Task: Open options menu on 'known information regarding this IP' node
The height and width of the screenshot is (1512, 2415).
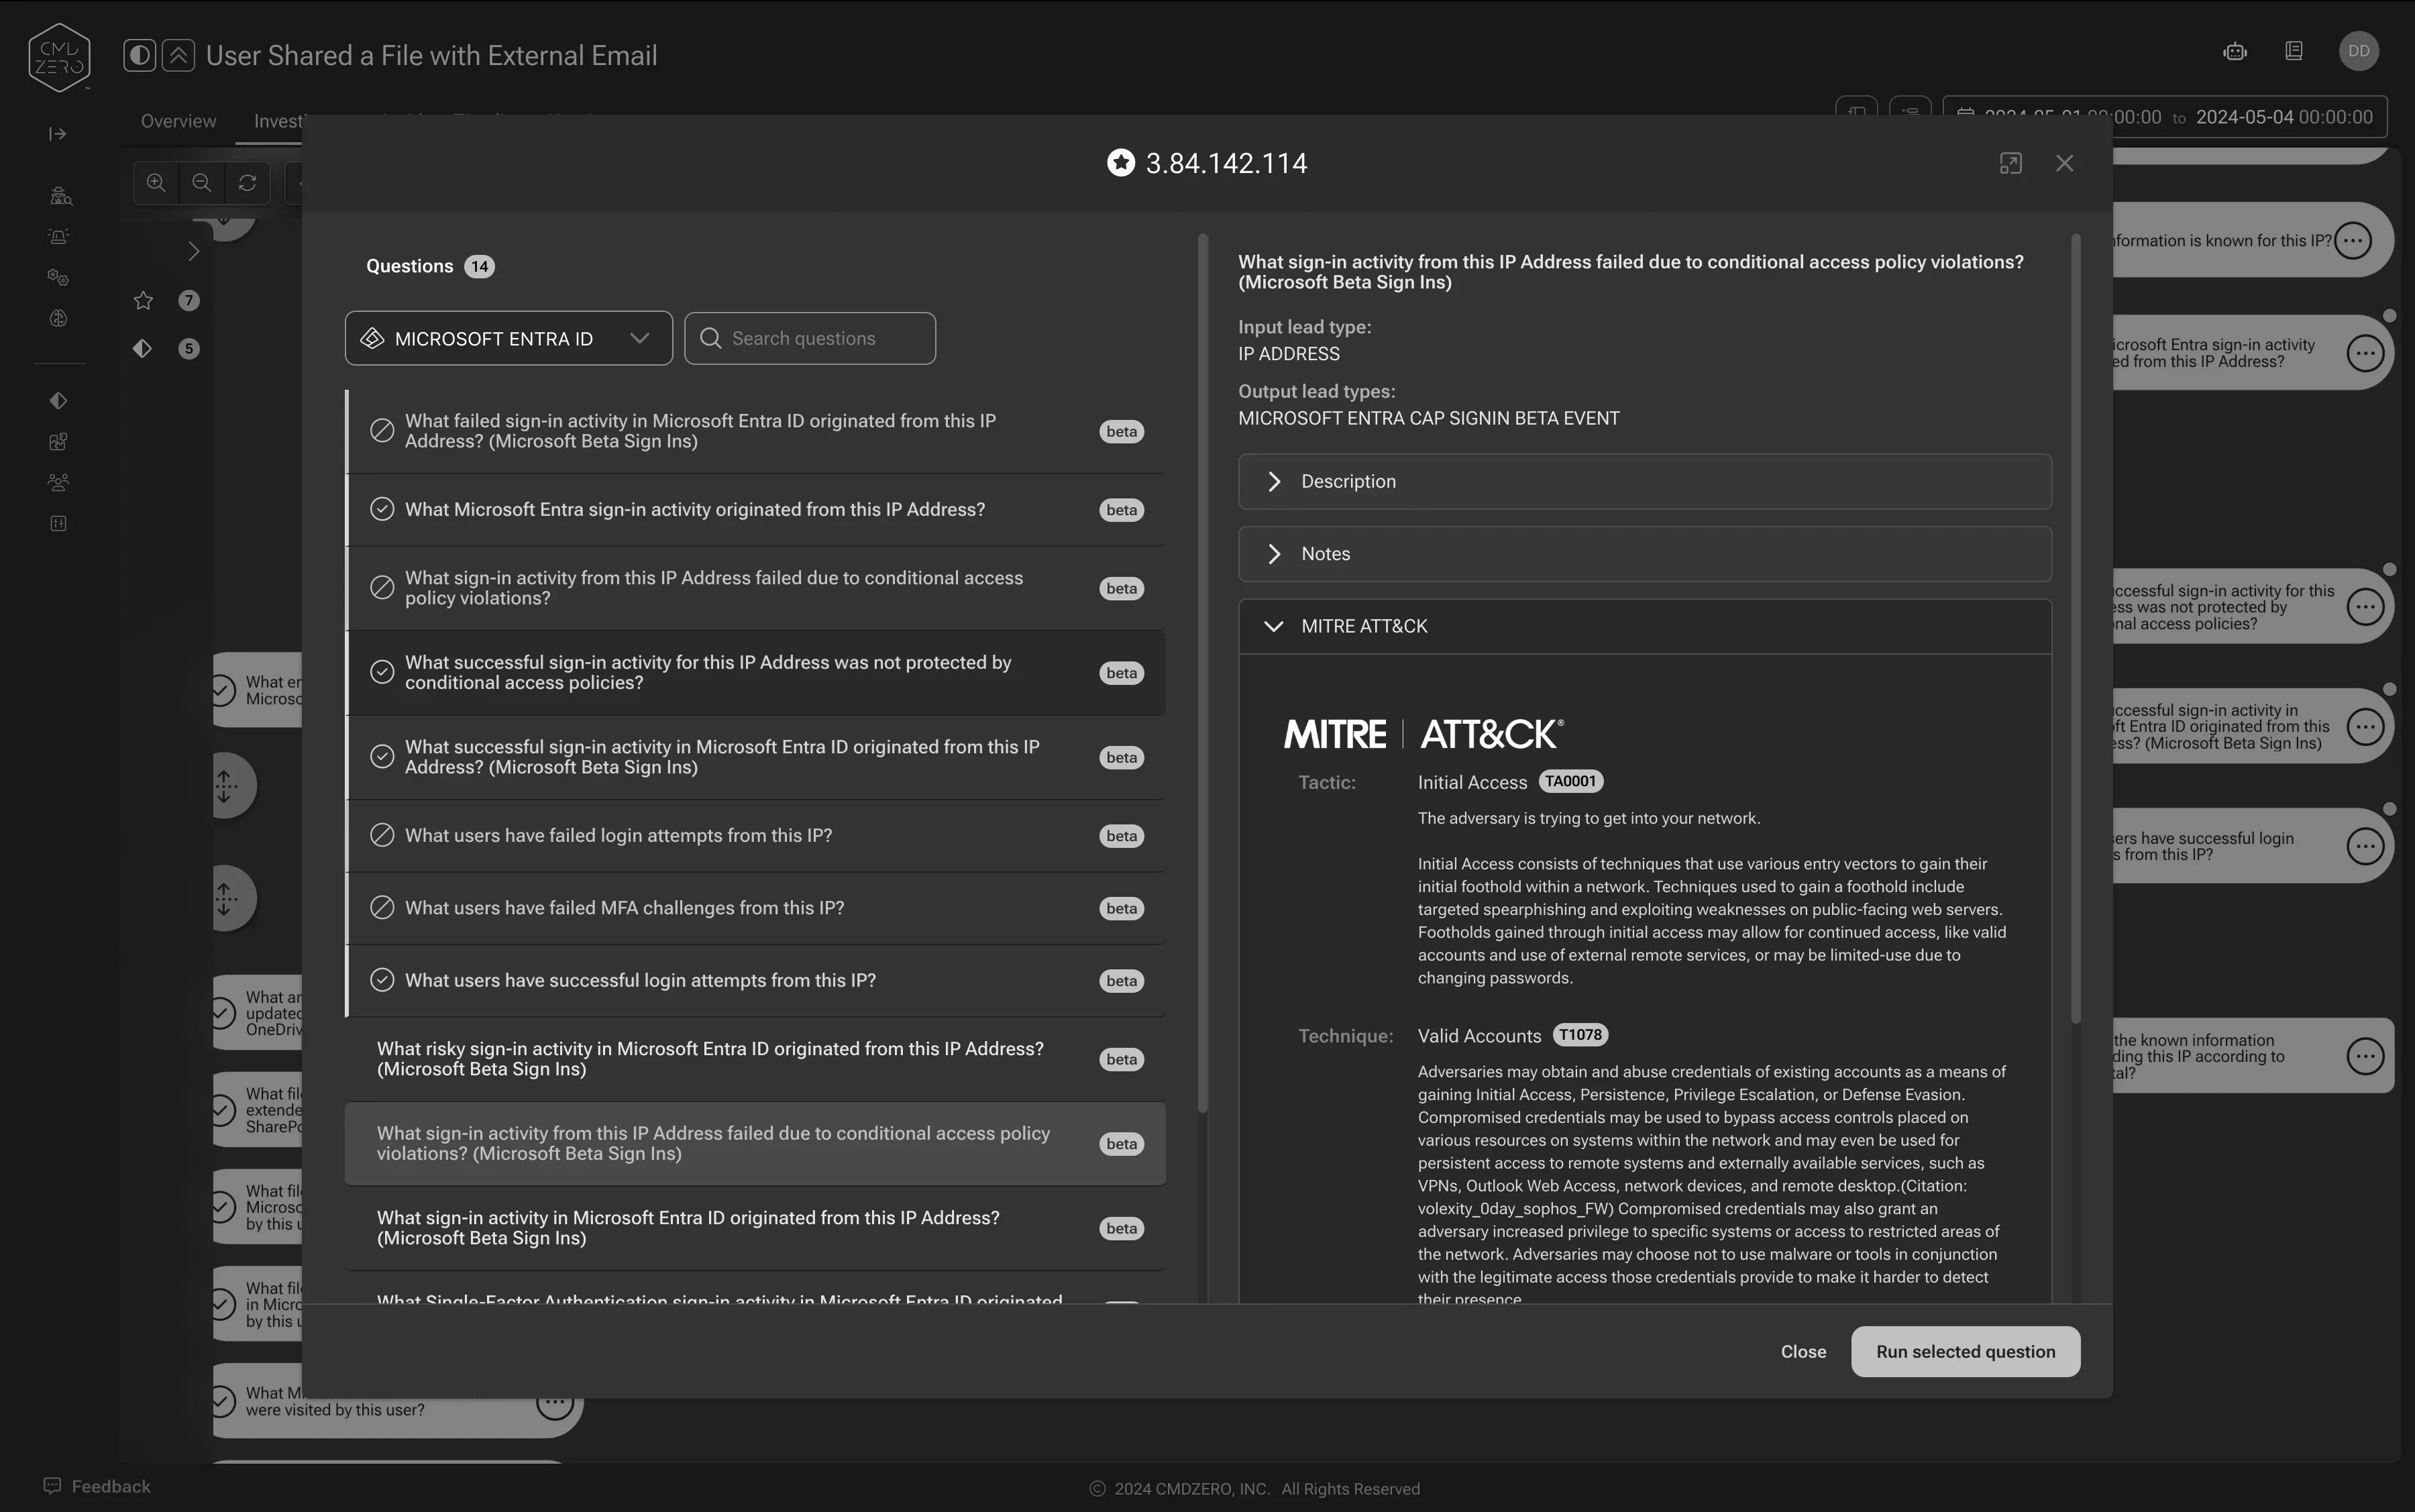Action: click(2365, 1056)
